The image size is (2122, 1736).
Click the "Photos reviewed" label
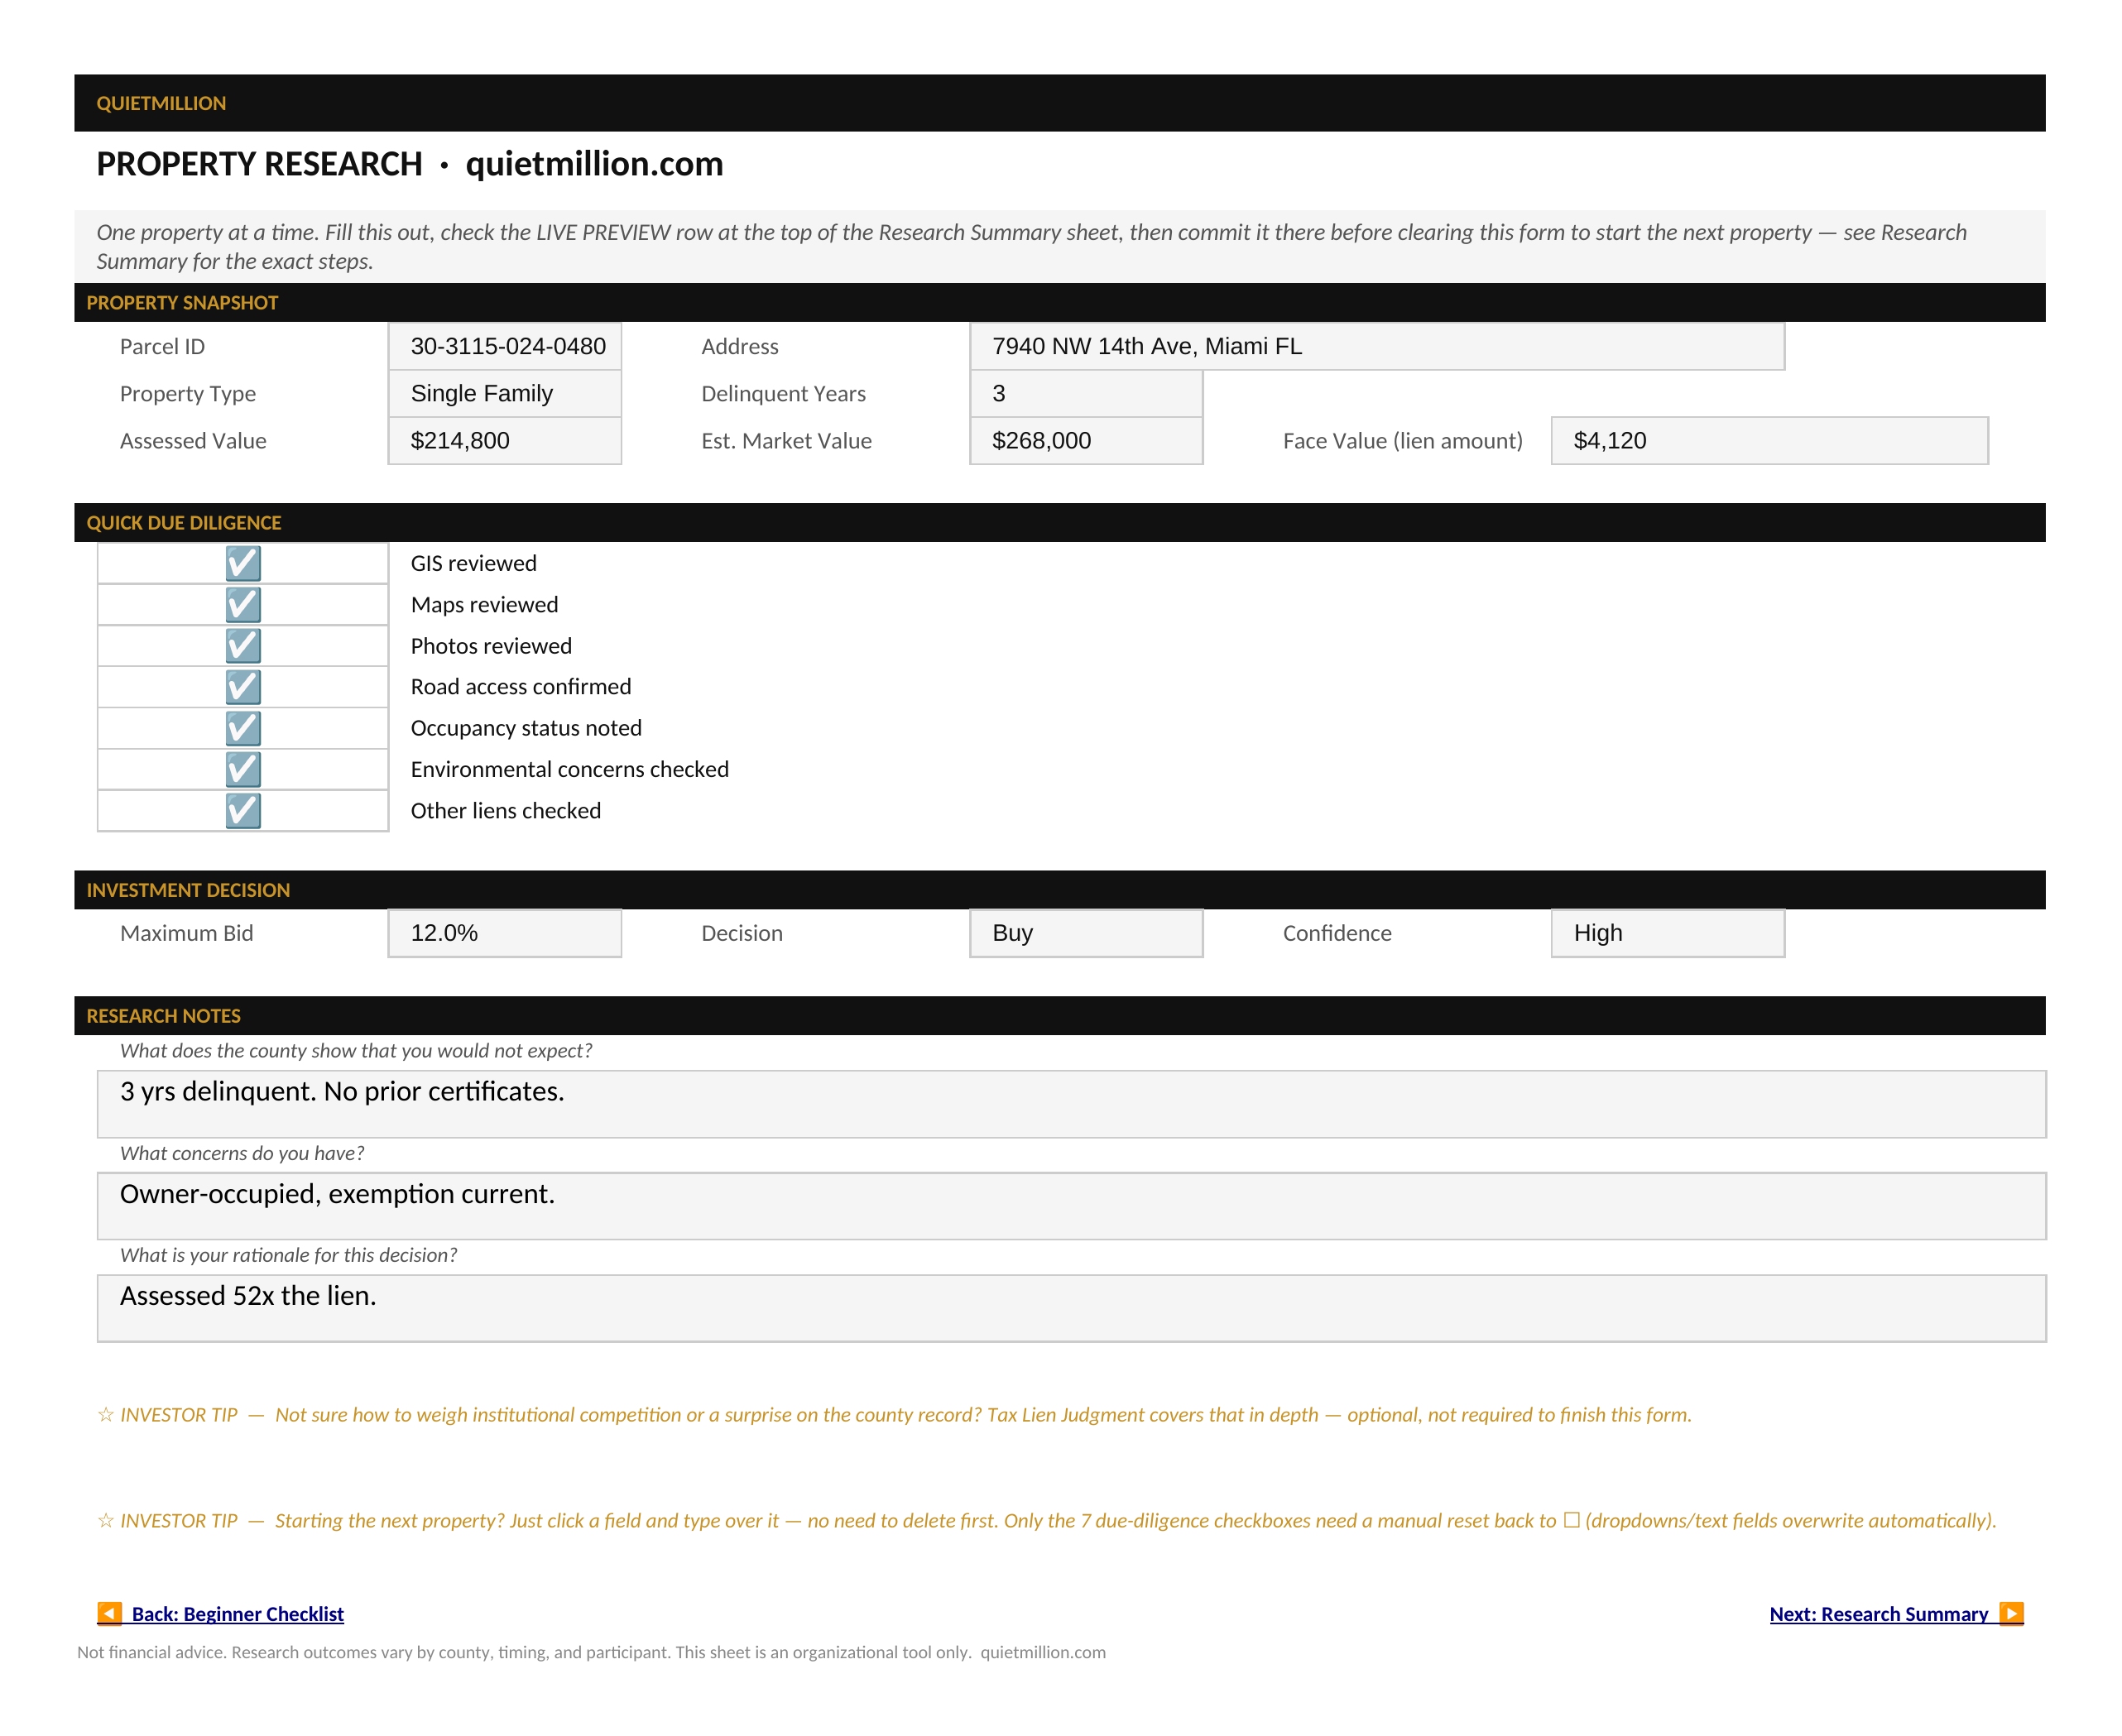click(491, 646)
